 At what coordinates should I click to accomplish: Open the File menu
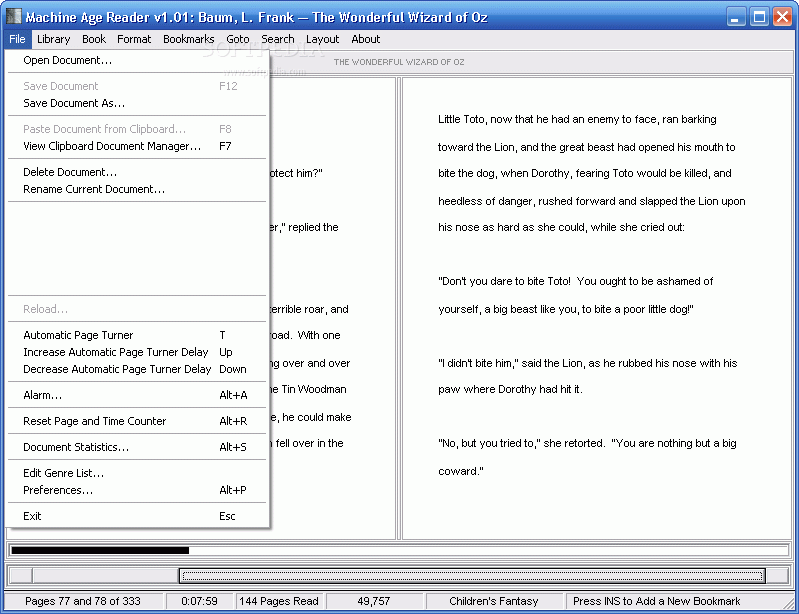[17, 39]
